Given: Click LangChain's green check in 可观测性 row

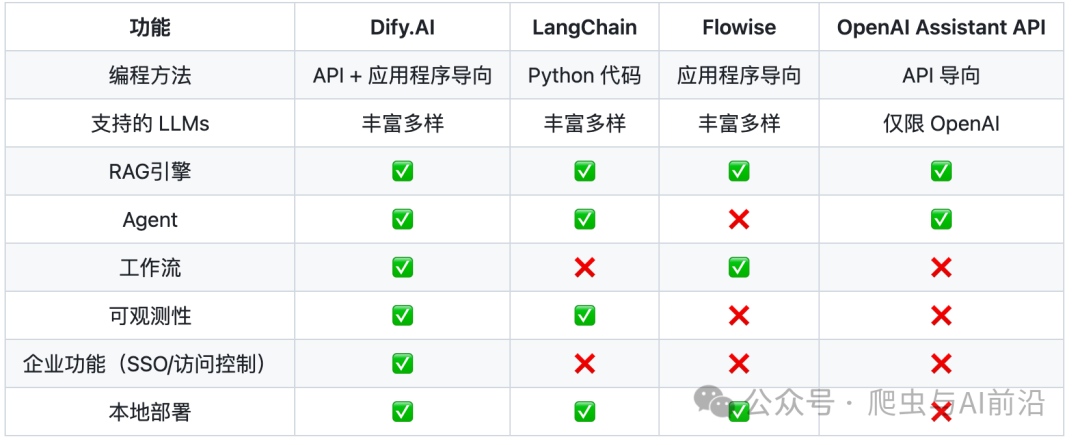Looking at the screenshot, I should tap(585, 316).
